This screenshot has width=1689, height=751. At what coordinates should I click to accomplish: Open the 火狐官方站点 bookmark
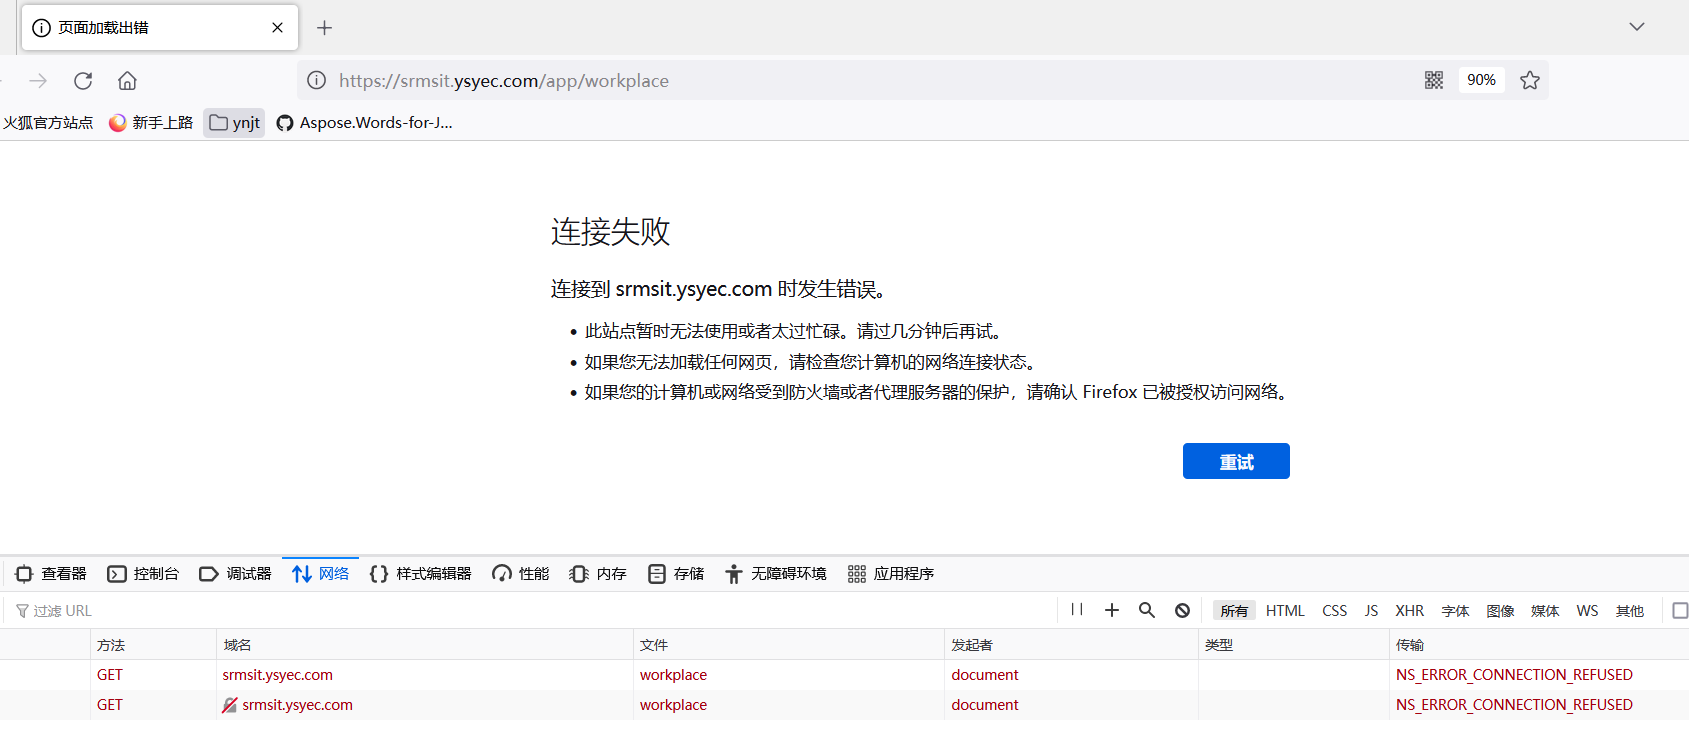click(47, 123)
